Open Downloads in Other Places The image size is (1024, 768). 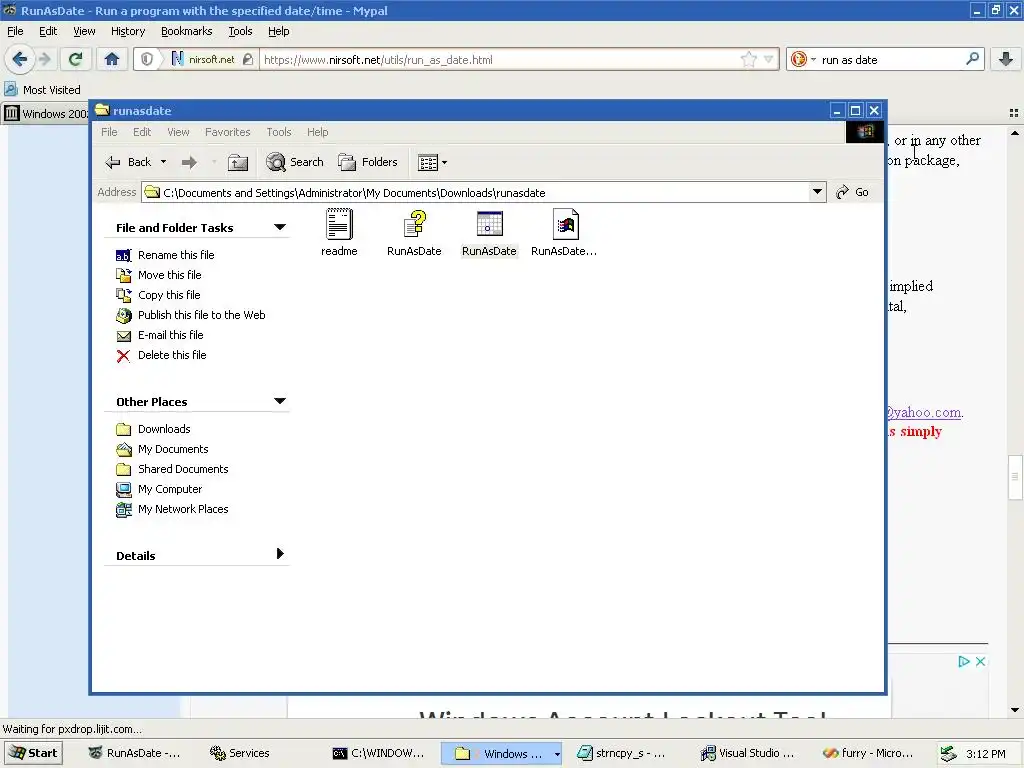164,429
